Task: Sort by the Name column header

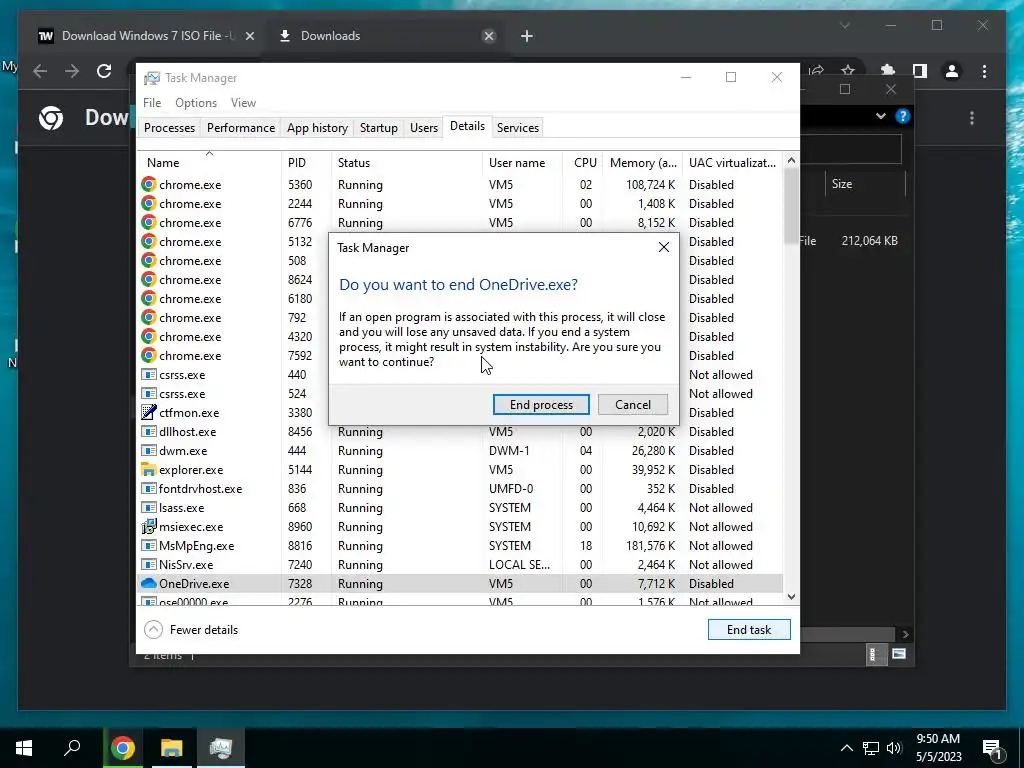Action: (x=209, y=163)
